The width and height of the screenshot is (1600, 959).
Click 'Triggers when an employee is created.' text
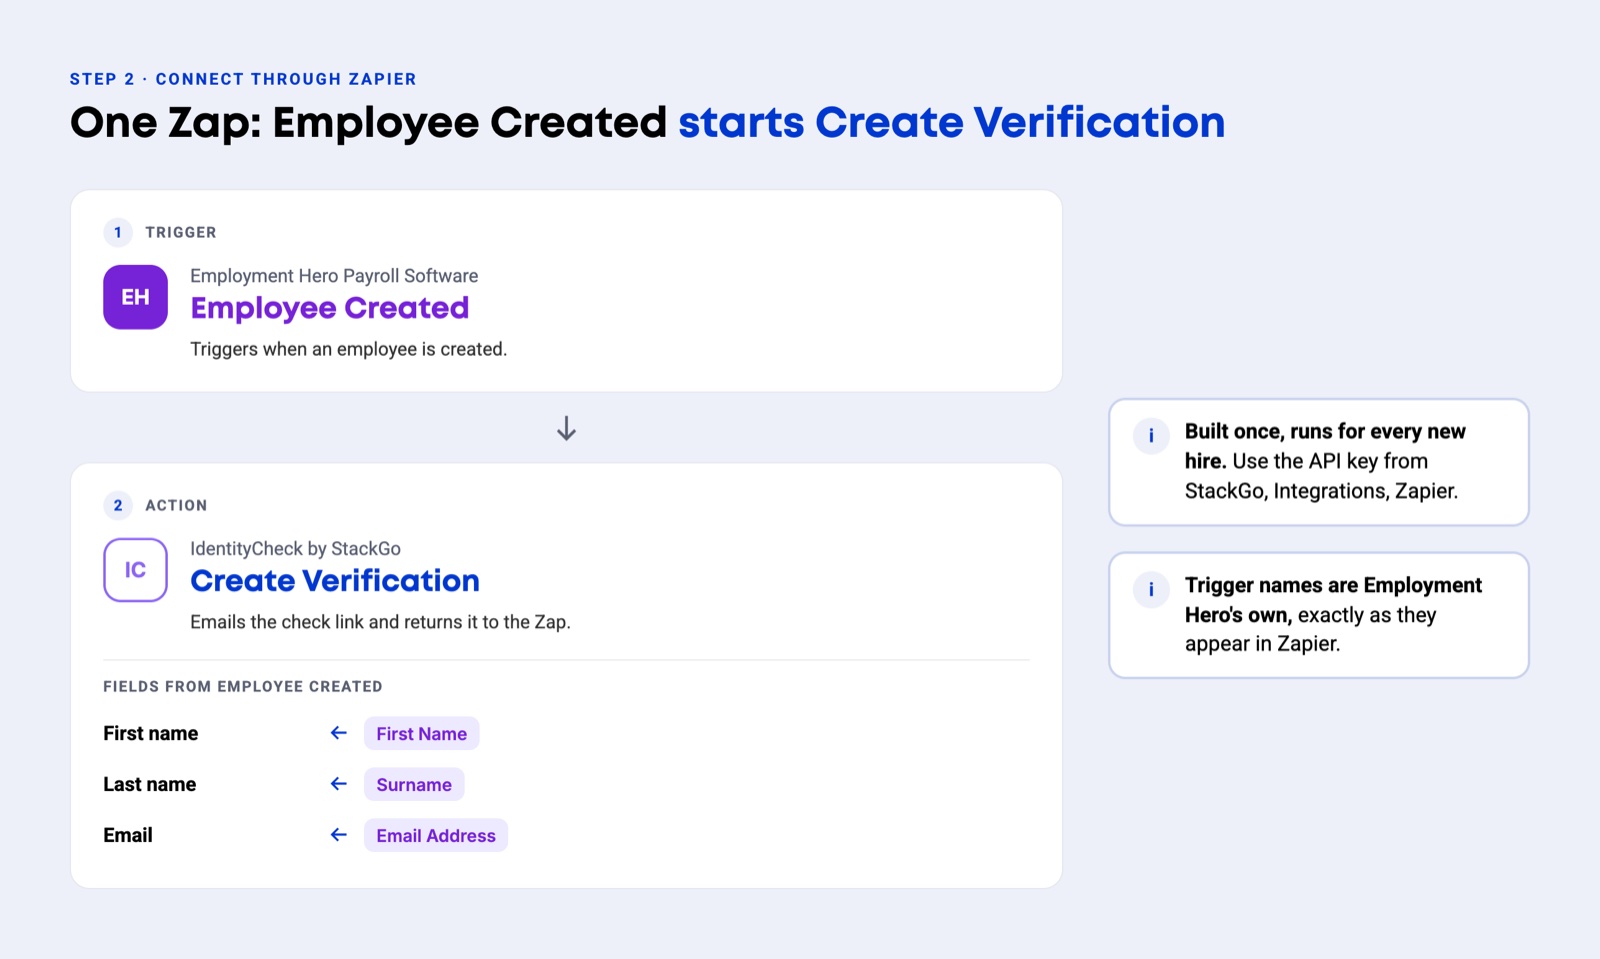(349, 349)
